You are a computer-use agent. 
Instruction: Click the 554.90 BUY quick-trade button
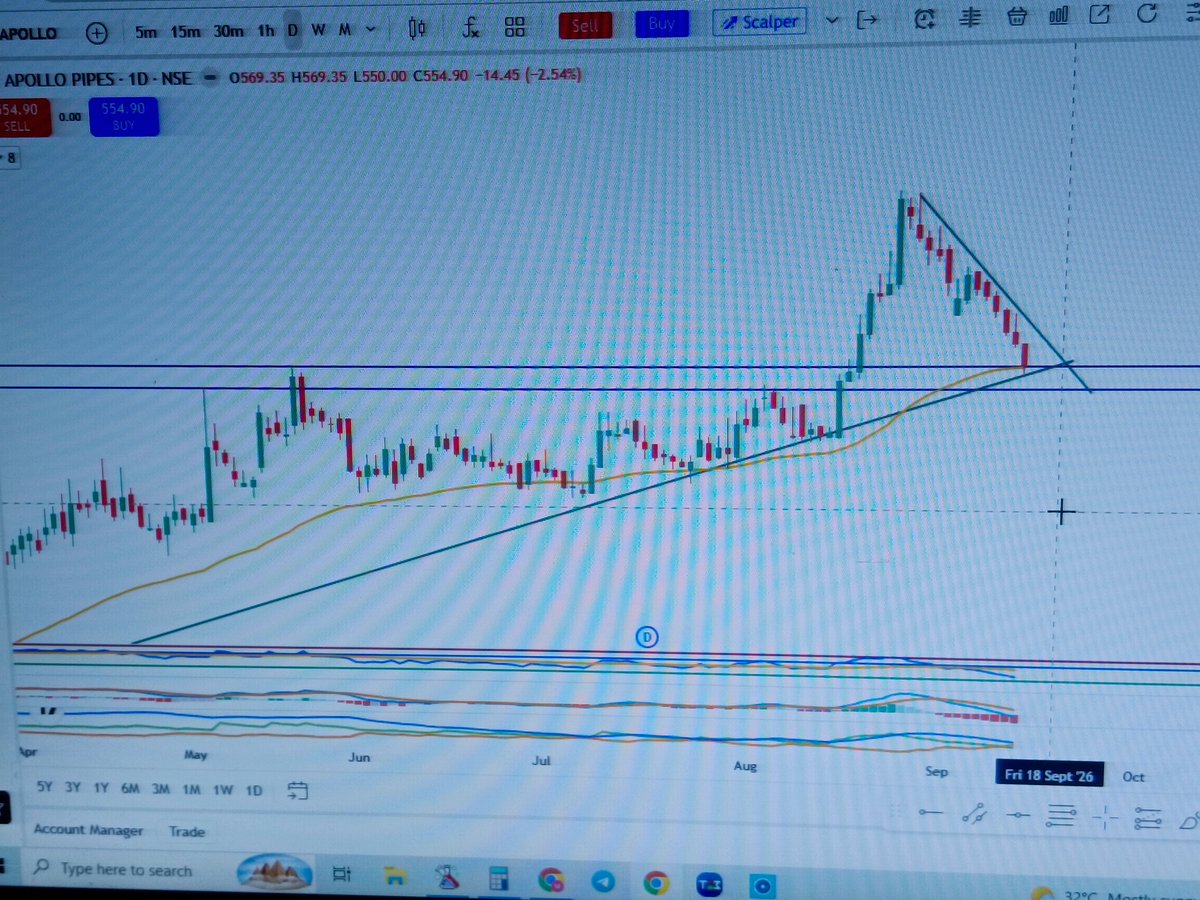[x=123, y=117]
